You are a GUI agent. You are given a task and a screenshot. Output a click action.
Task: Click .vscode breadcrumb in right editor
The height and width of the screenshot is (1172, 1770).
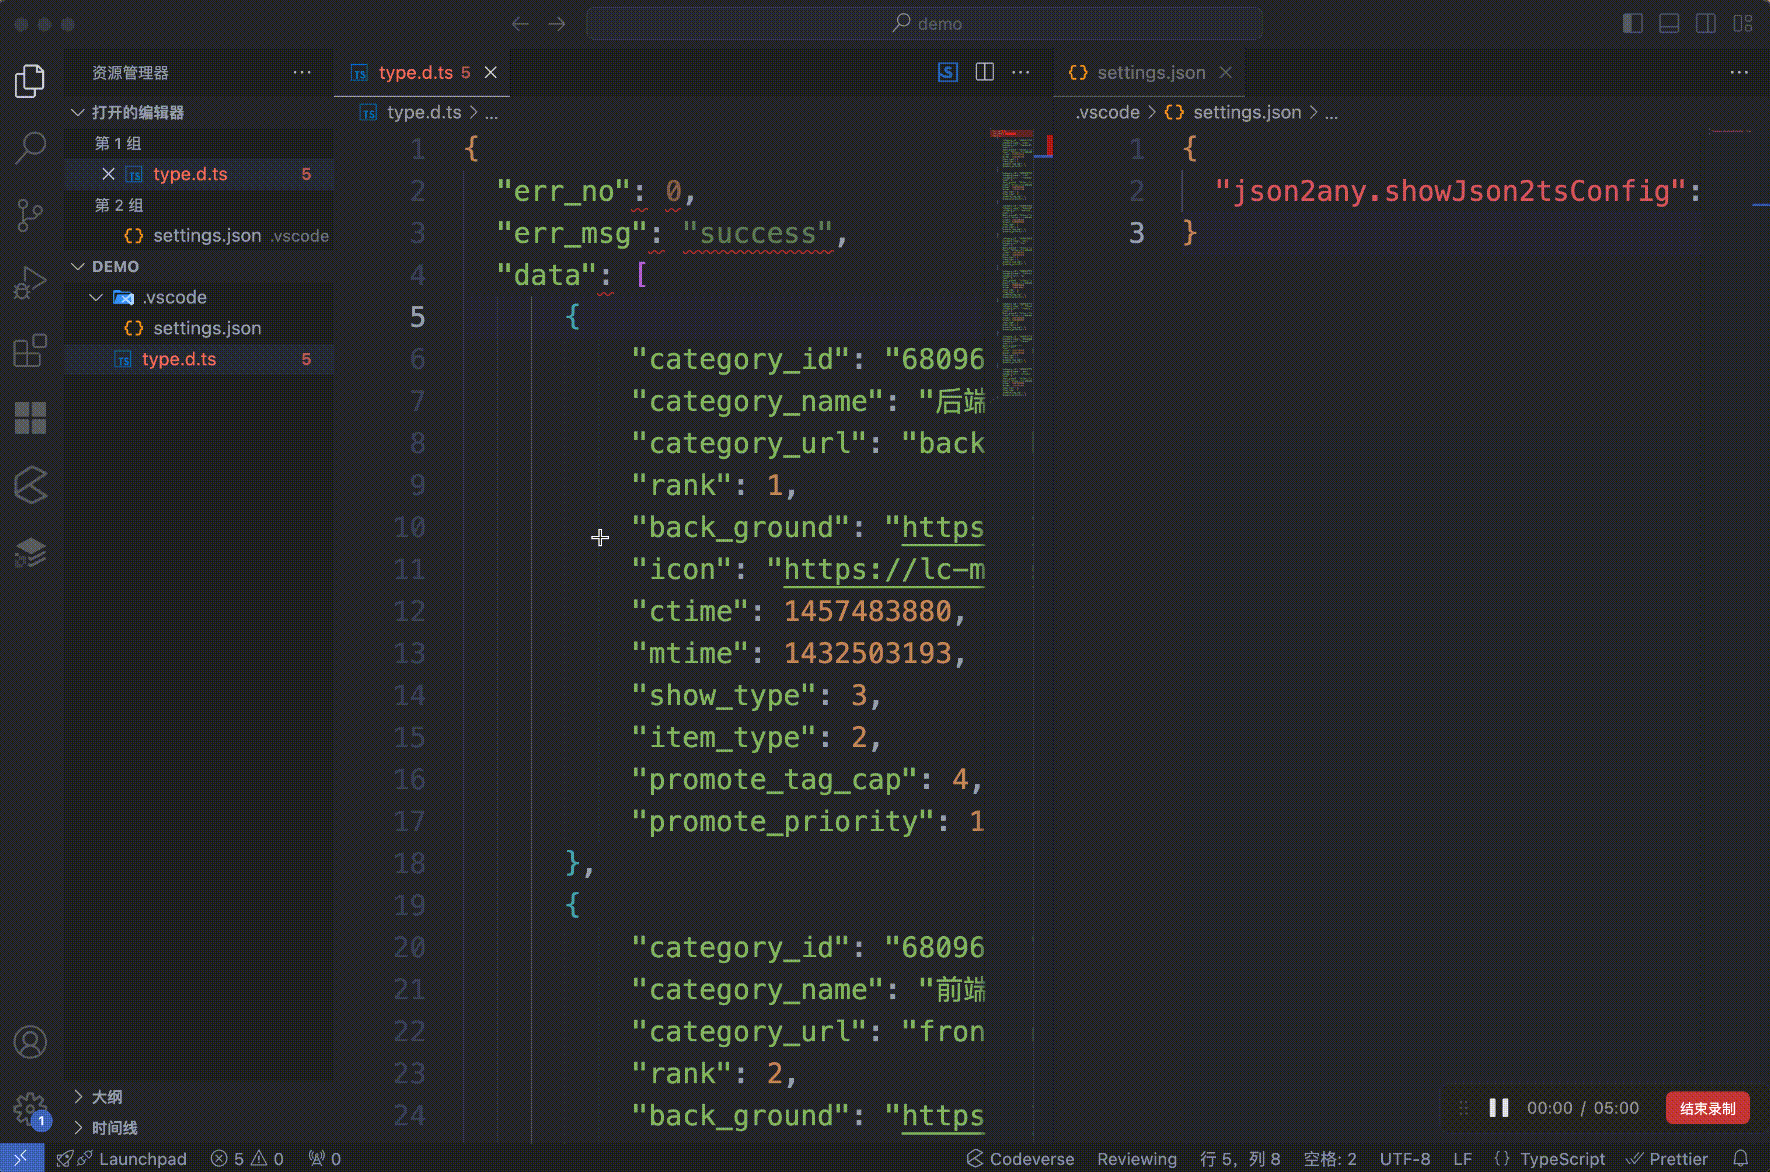pos(1108,112)
